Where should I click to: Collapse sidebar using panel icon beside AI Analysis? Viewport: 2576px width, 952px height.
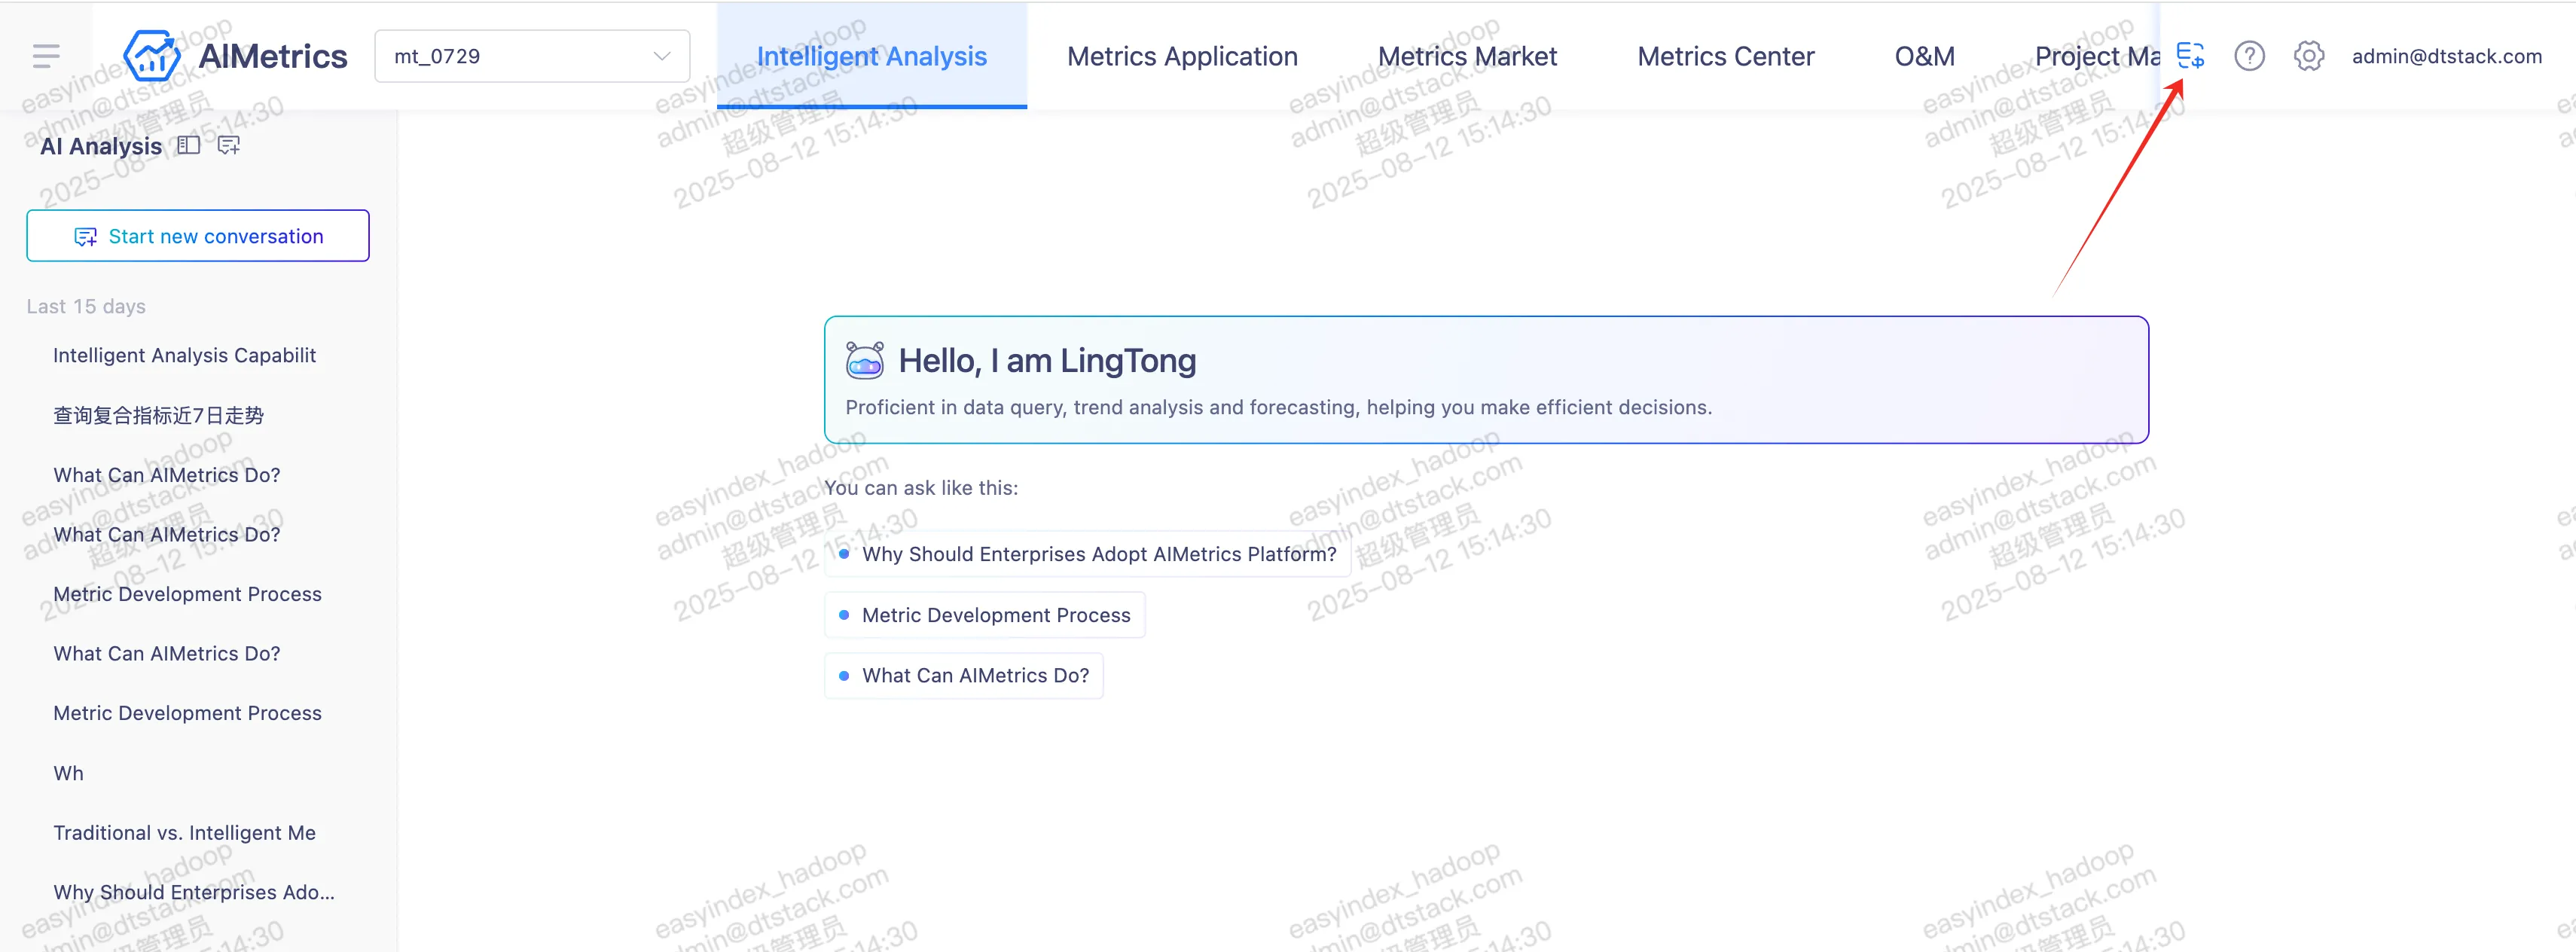188,145
